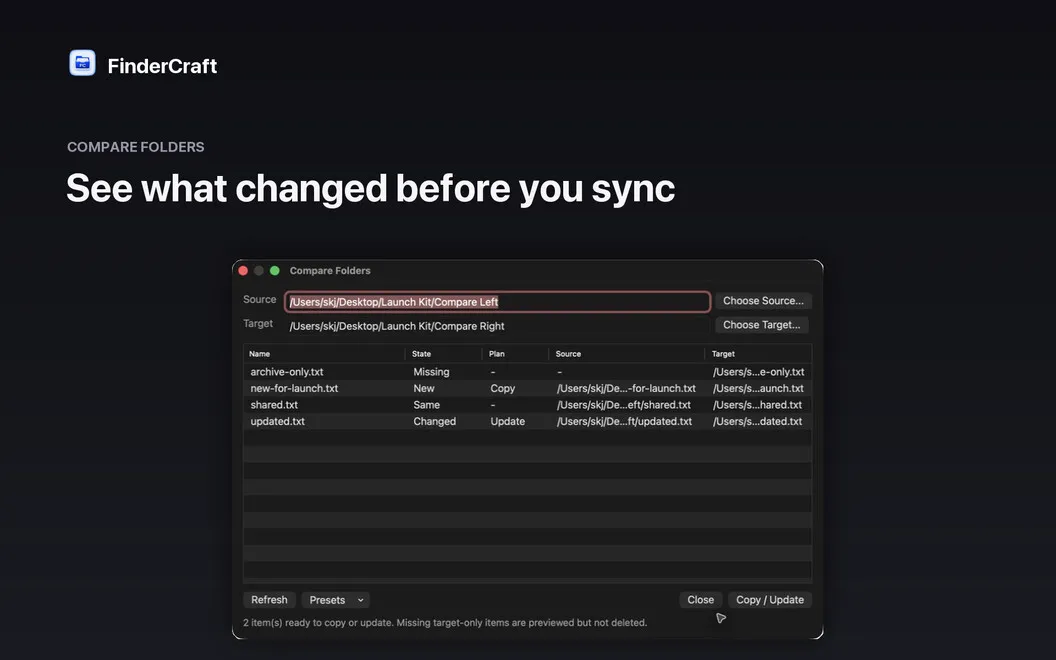Click the Update plan cell
This screenshot has height=660, width=1056.
click(x=508, y=421)
